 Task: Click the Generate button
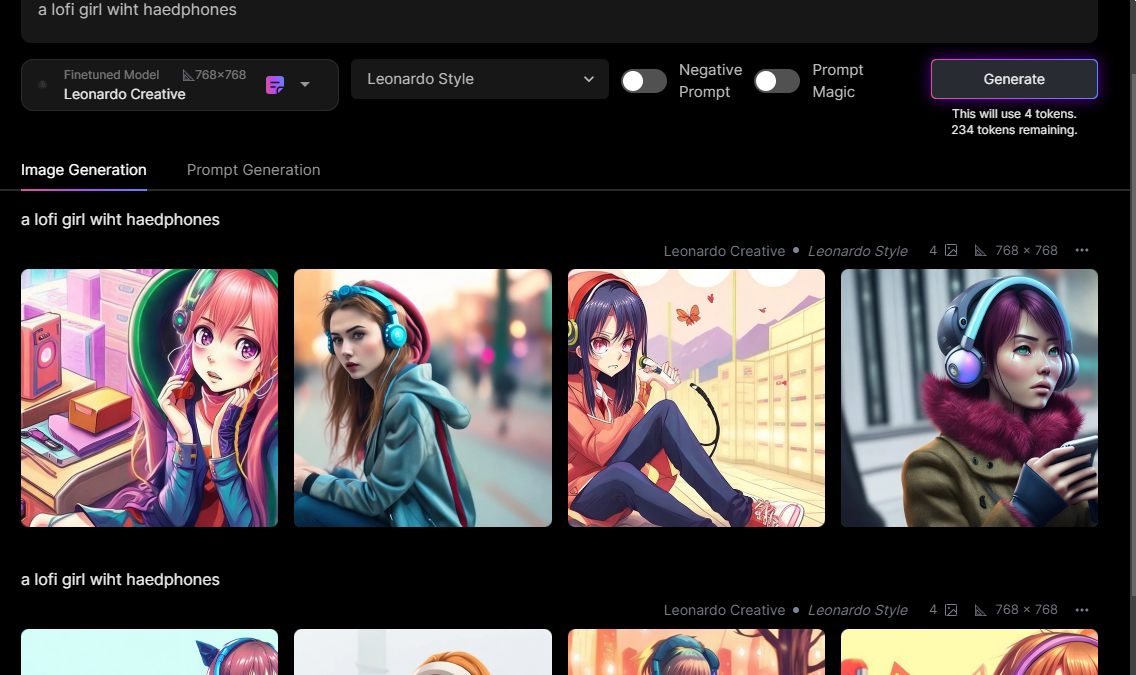(x=1014, y=79)
